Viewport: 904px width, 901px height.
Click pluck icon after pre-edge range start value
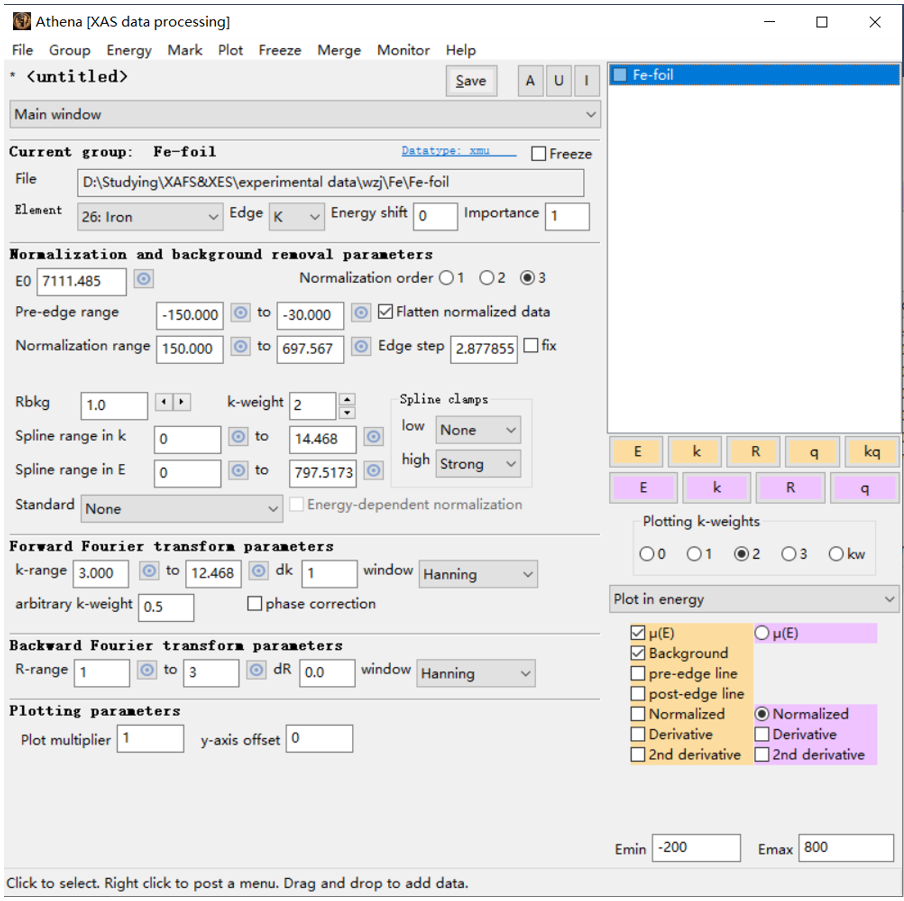(x=240, y=313)
